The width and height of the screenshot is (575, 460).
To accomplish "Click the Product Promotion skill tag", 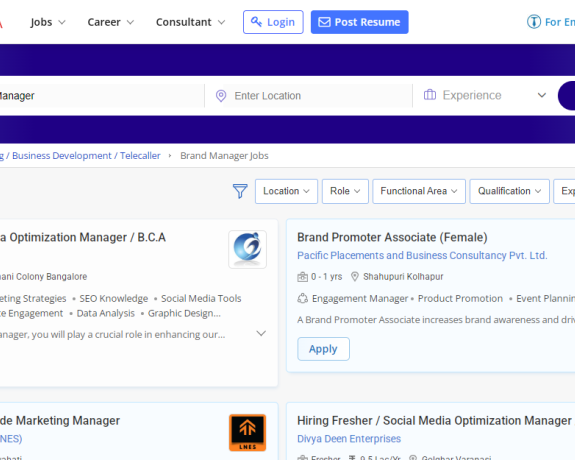I will (x=460, y=299).
